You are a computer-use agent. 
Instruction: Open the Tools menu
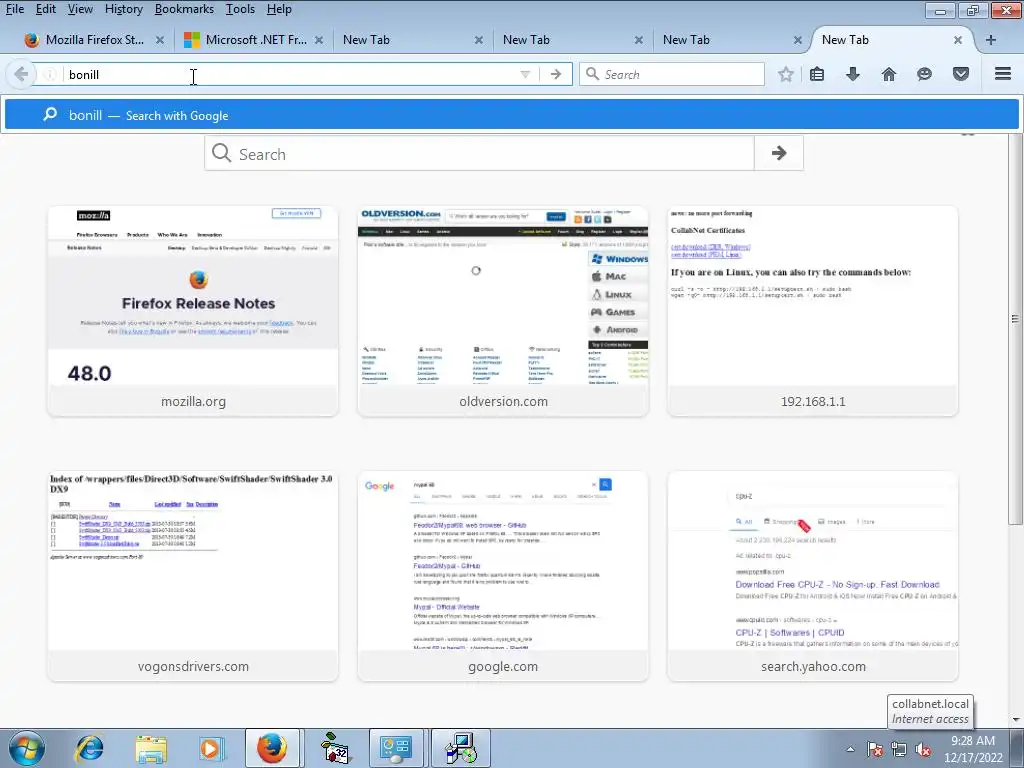[240, 9]
